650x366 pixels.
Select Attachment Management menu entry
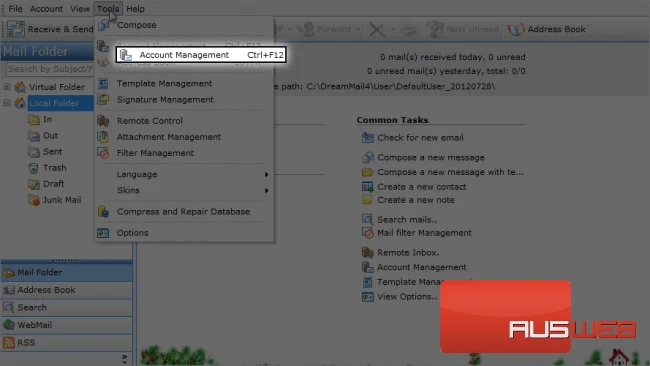click(168, 137)
